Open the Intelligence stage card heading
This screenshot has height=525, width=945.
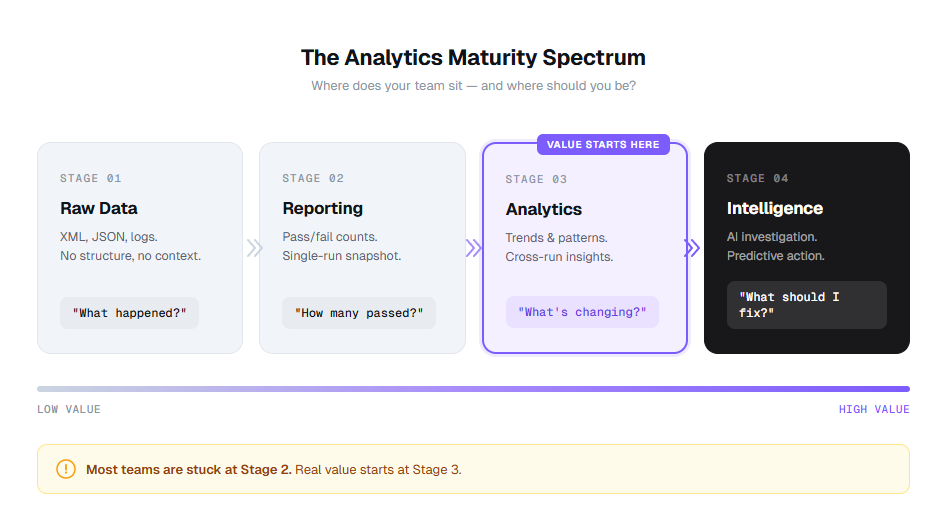(775, 208)
